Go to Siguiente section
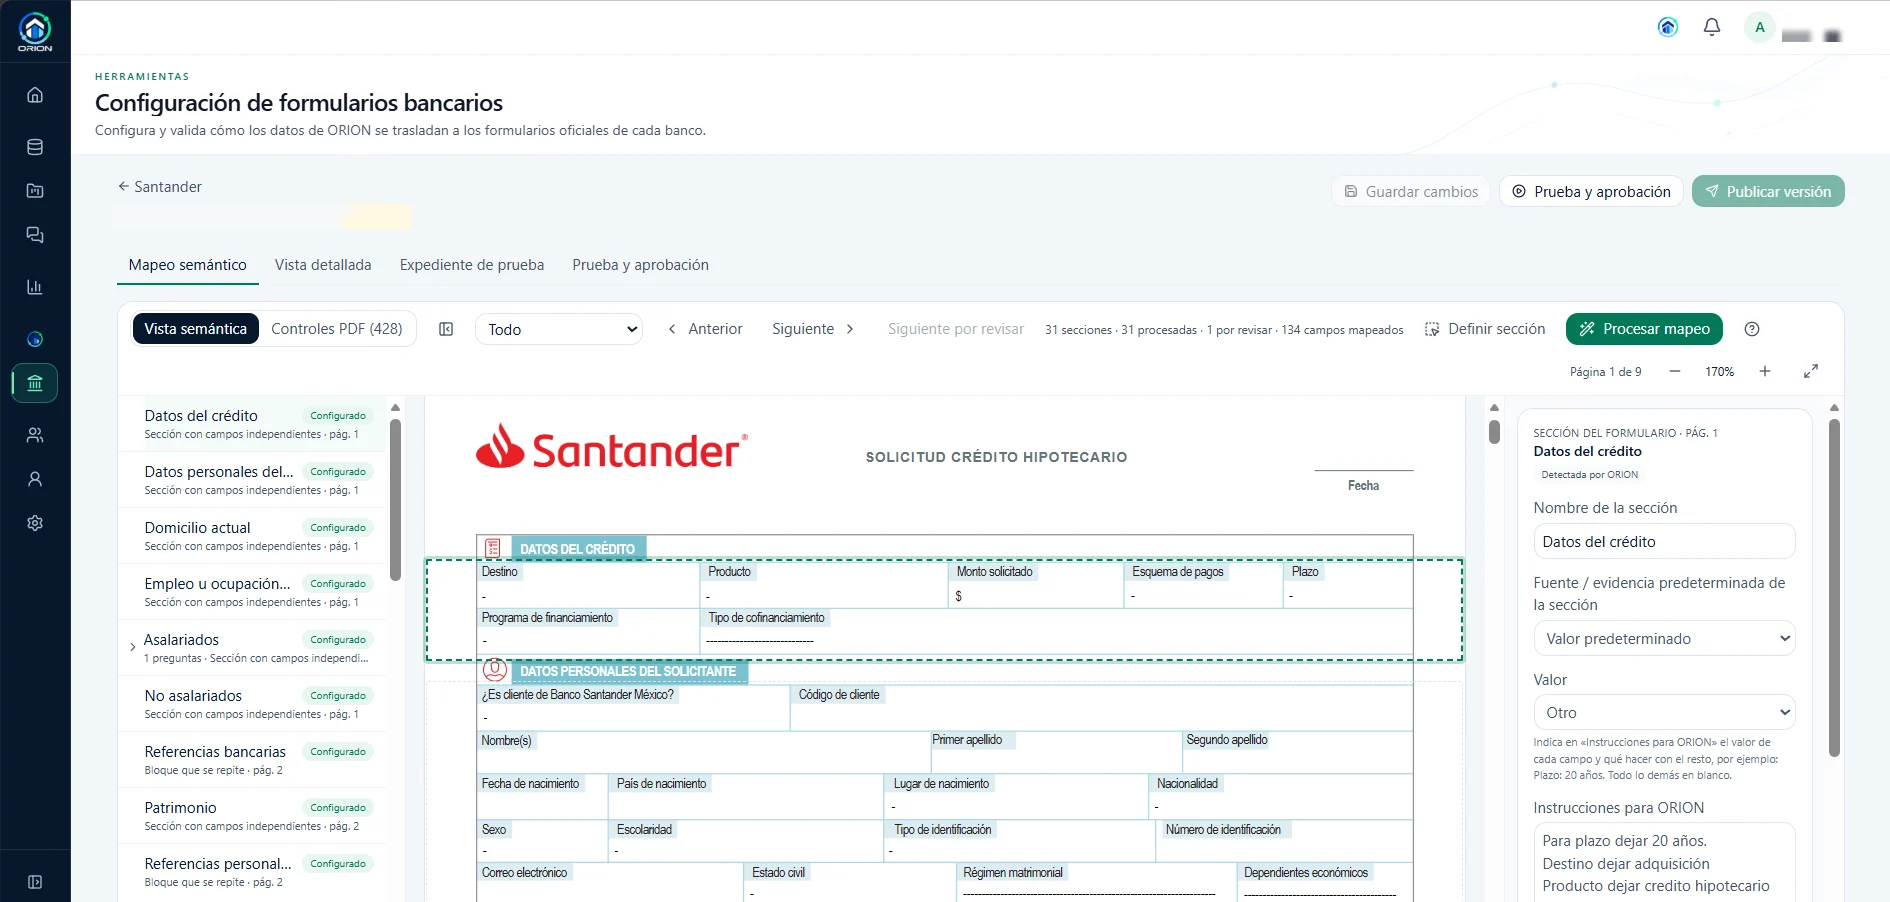Image resolution: width=1890 pixels, height=902 pixels. coord(813,329)
